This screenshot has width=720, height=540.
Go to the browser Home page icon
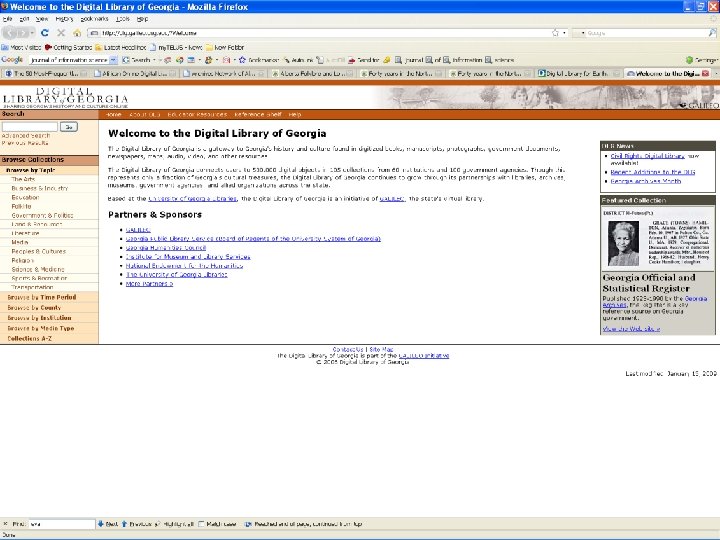coord(77,33)
